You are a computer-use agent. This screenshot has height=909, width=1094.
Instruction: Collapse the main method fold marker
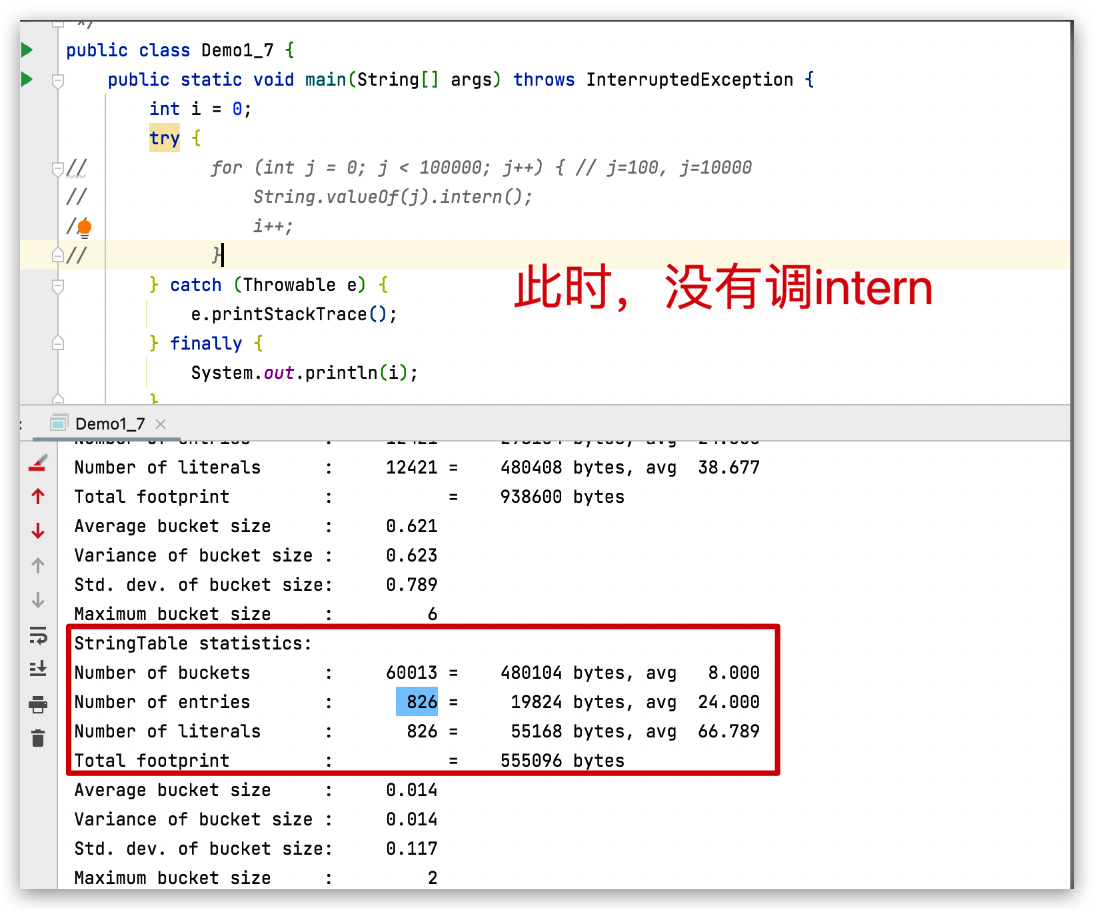(58, 80)
